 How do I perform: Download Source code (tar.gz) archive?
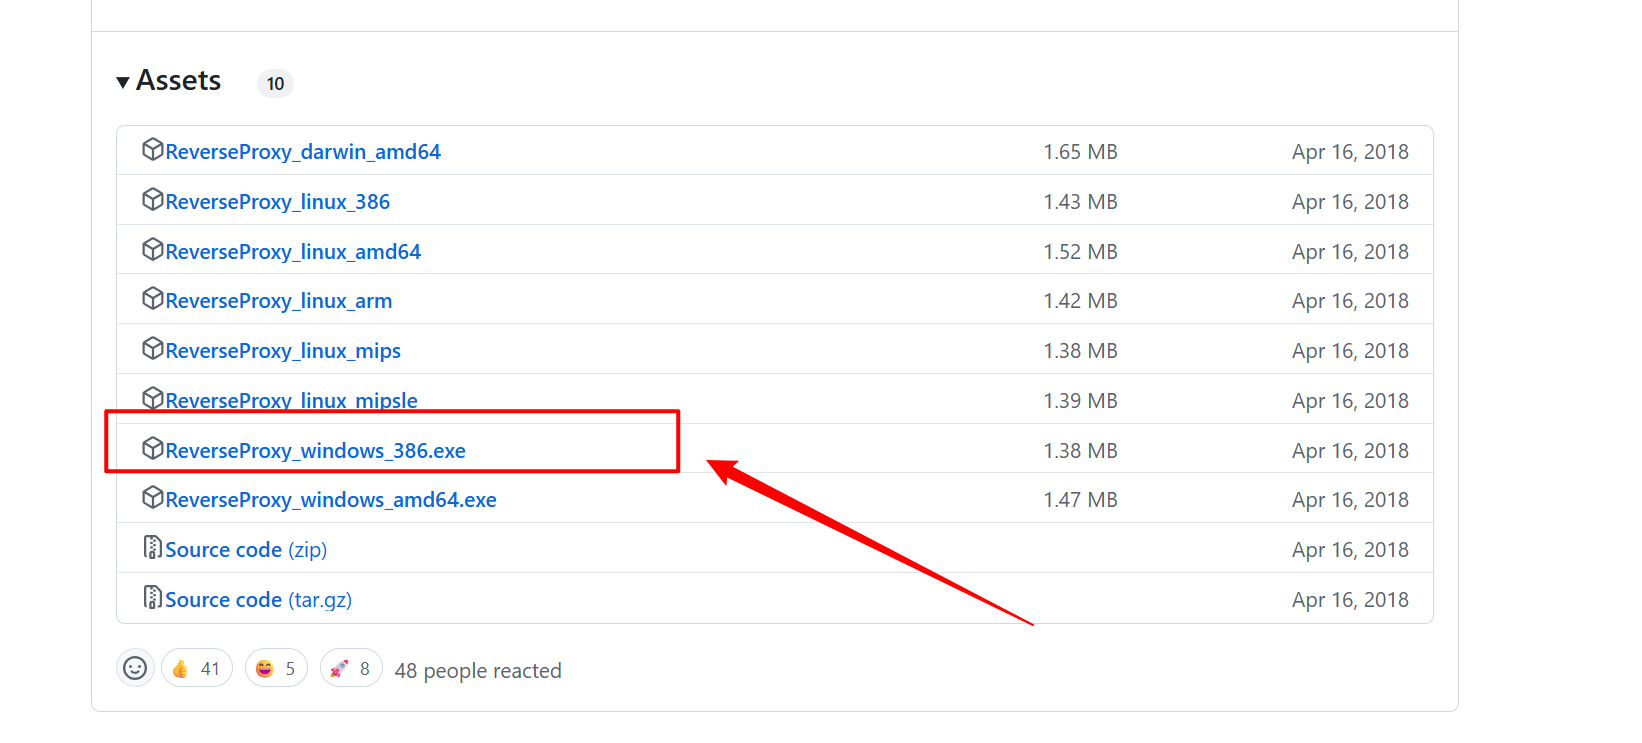click(x=258, y=600)
